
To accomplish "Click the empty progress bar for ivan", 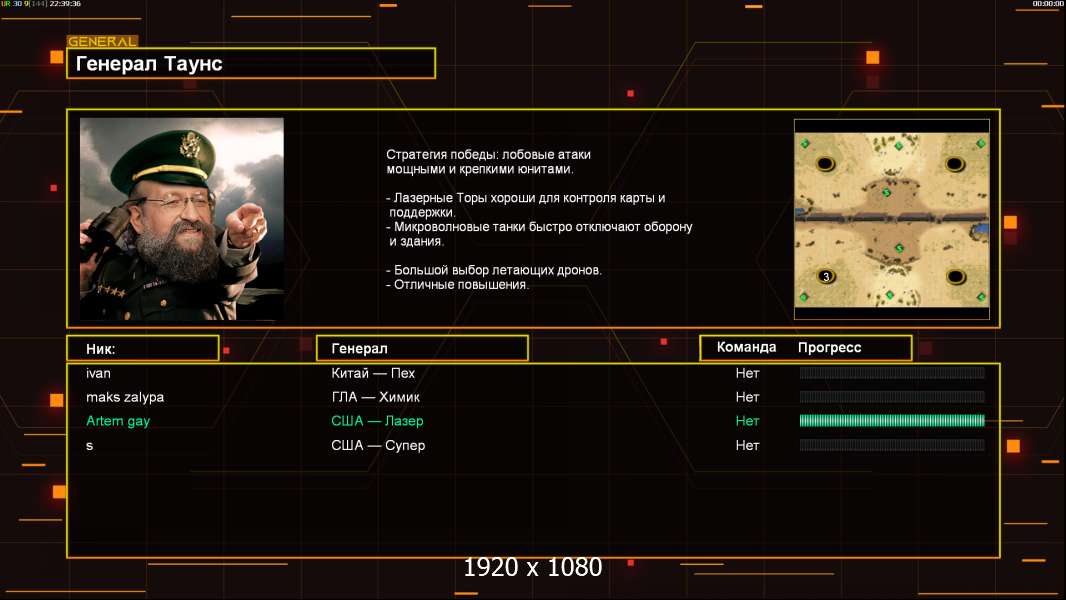I will (892, 372).
